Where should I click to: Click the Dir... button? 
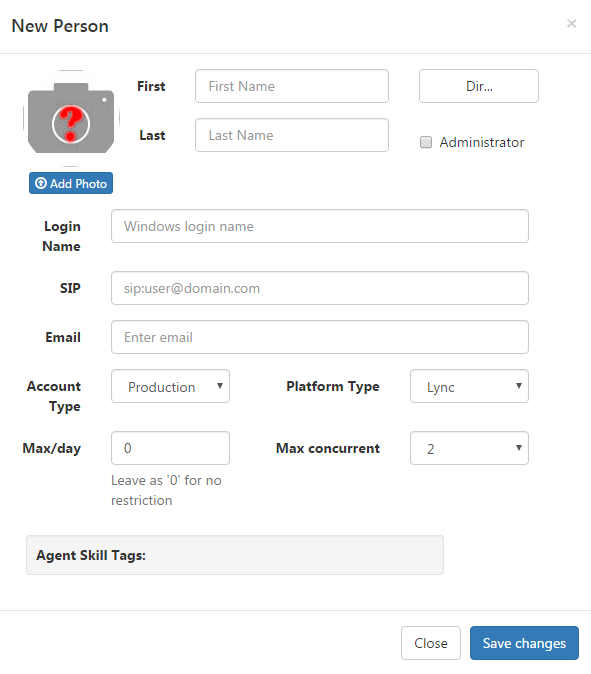[479, 86]
